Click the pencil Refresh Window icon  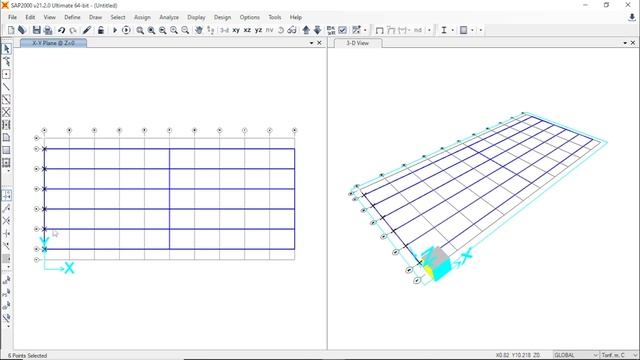point(87,30)
